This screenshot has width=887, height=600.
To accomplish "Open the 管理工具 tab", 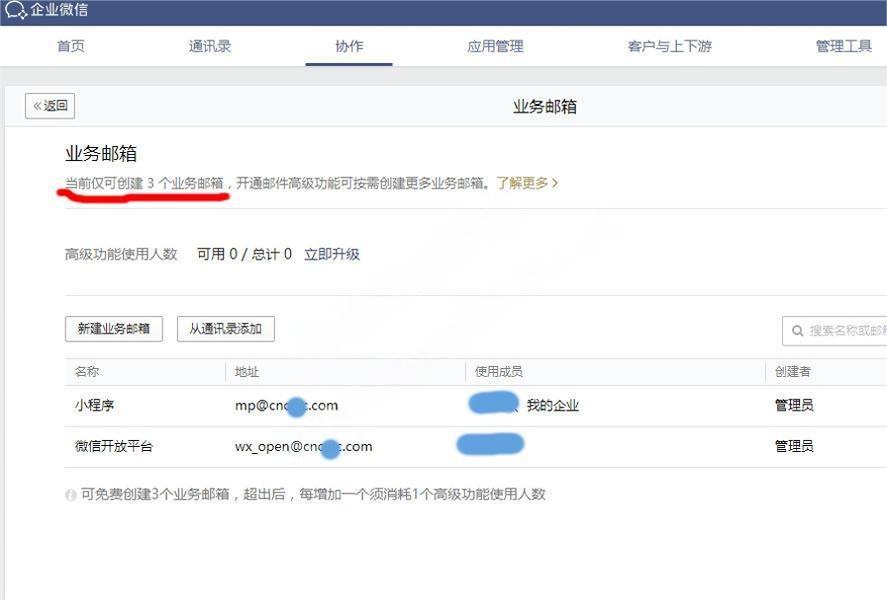I will [x=843, y=46].
